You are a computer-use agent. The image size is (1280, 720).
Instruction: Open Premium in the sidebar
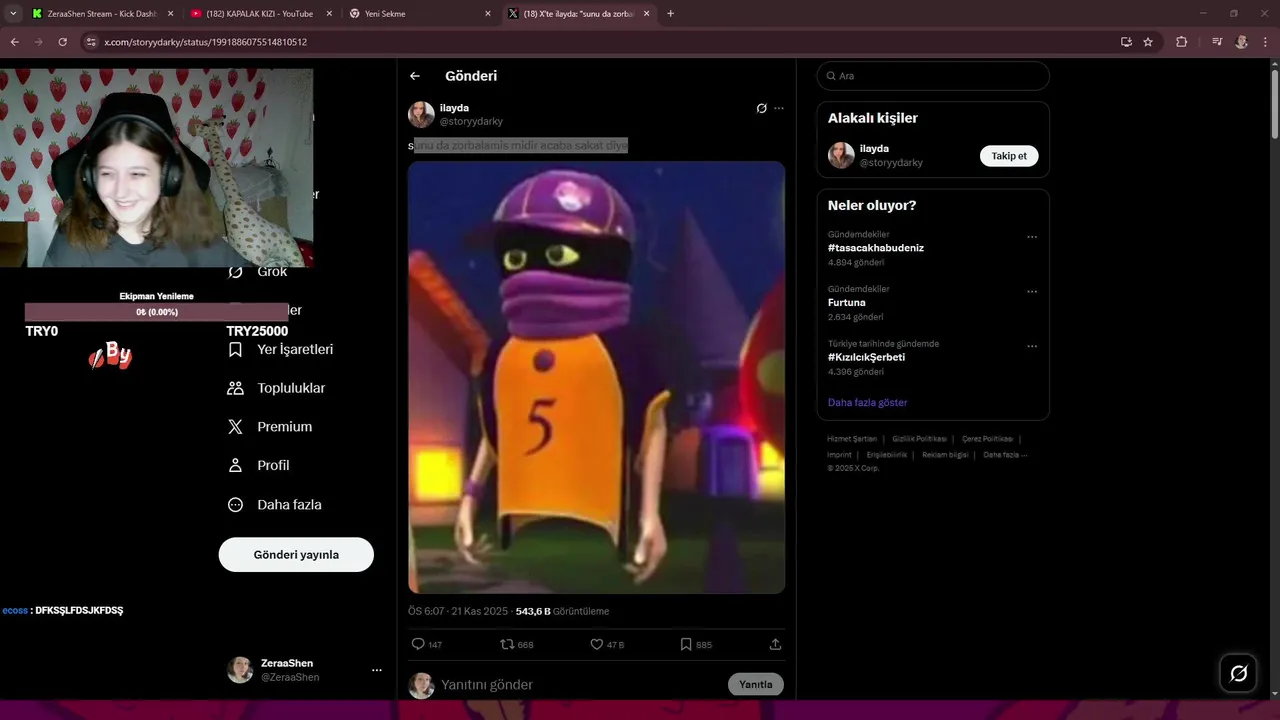click(x=270, y=427)
